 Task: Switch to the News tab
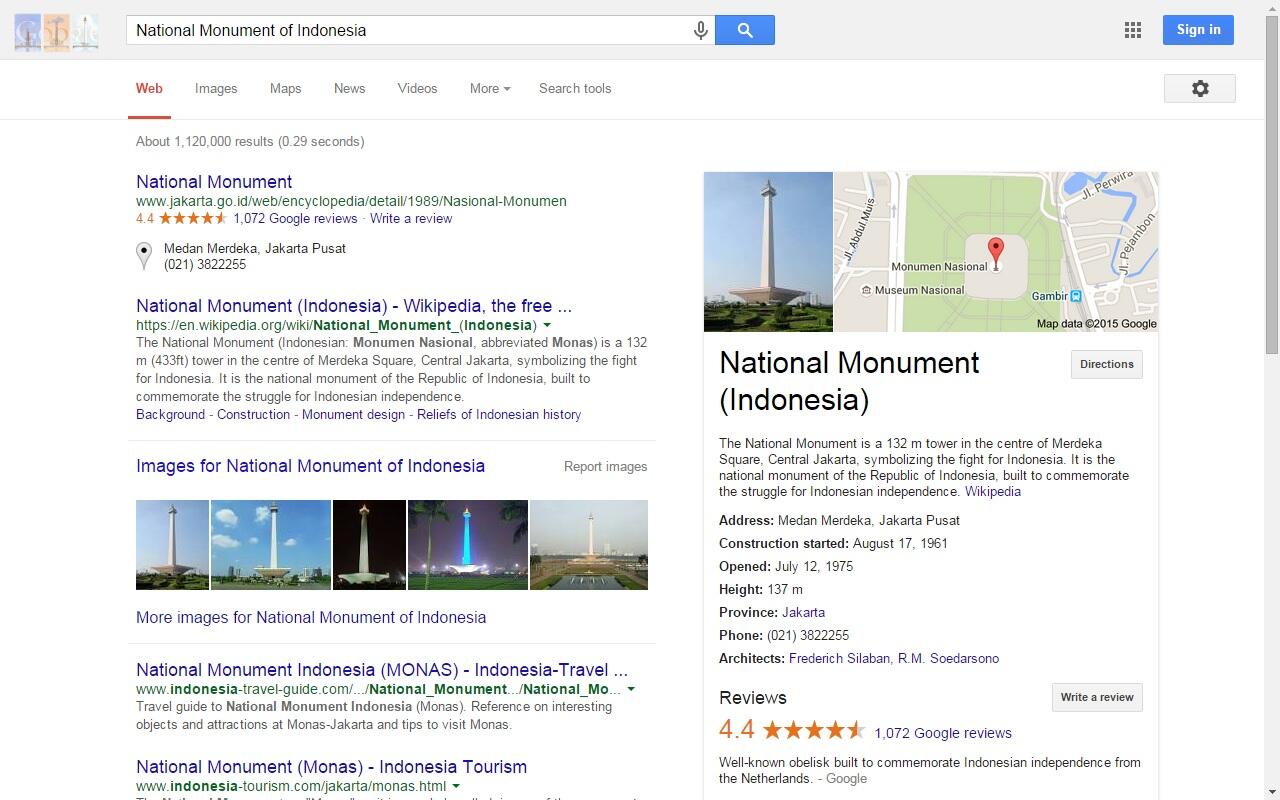coord(349,88)
